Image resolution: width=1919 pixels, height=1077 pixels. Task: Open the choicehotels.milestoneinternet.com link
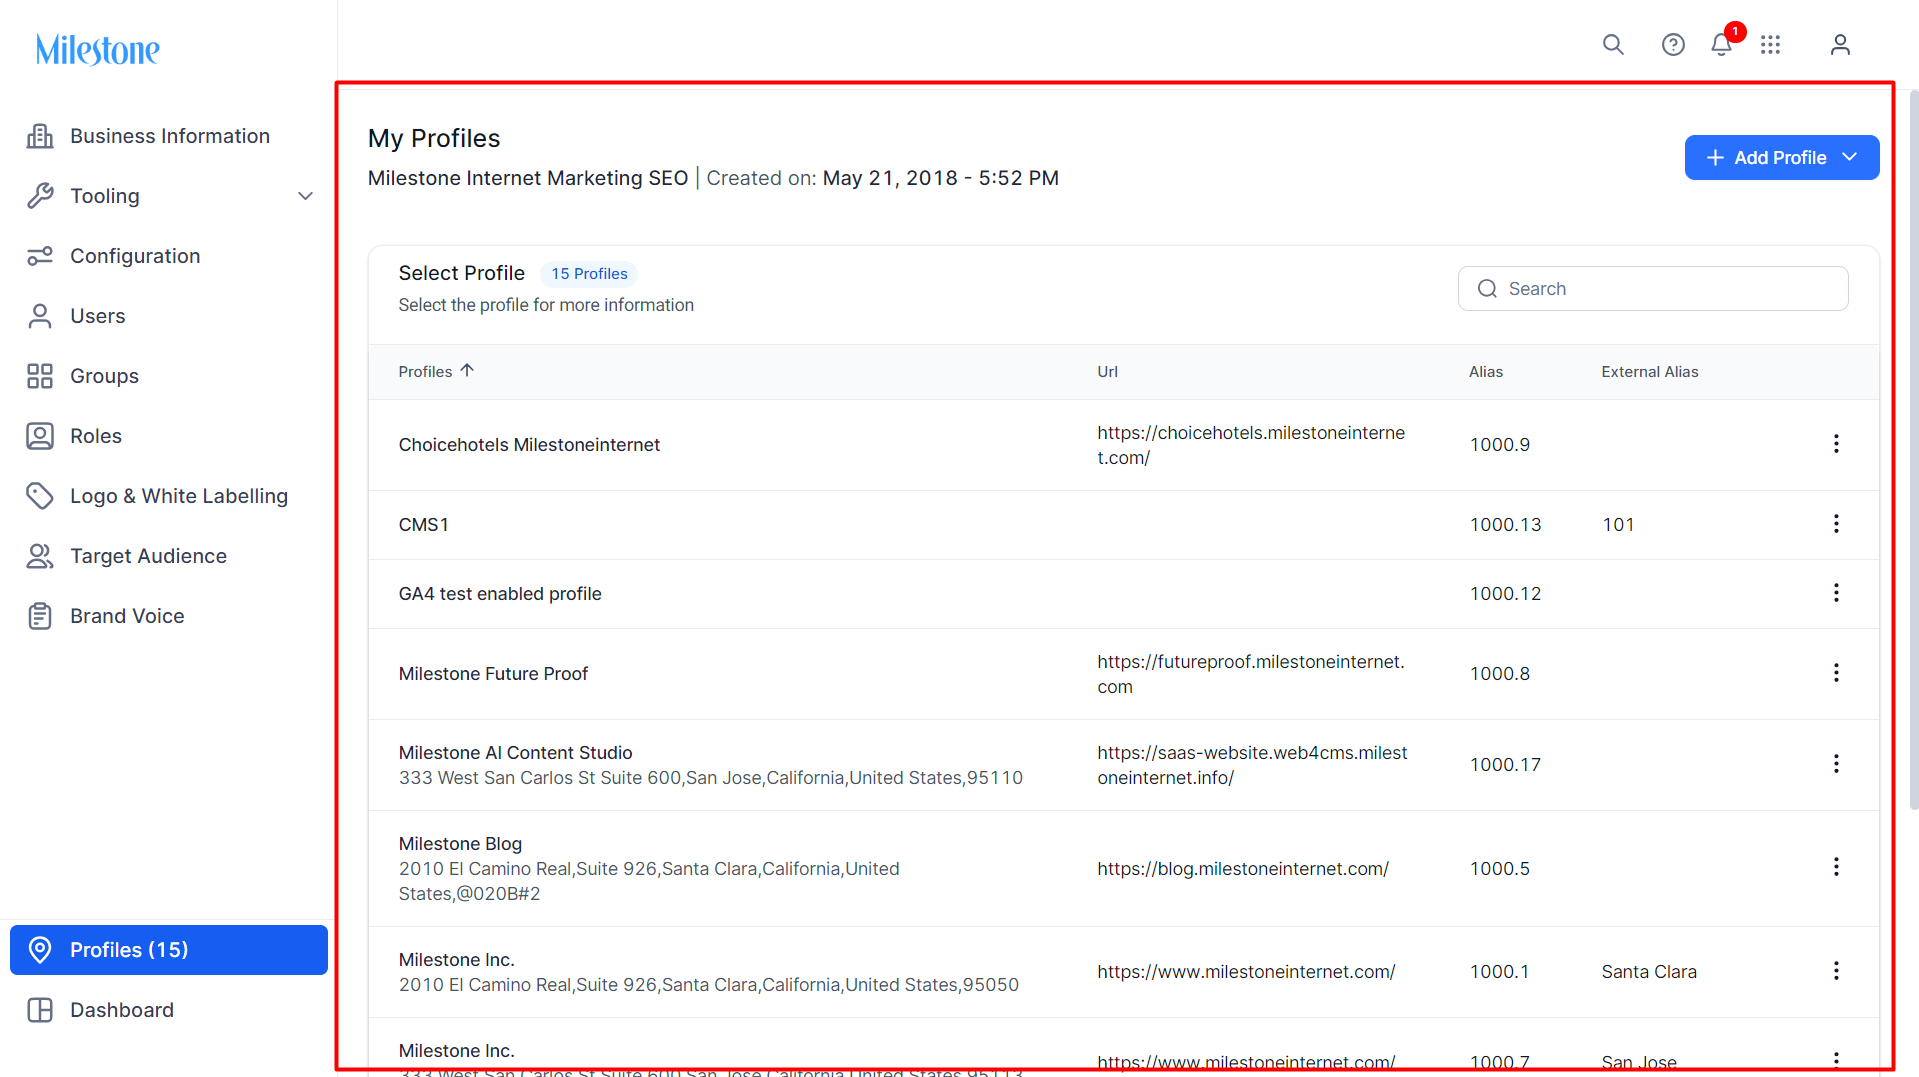point(1251,445)
